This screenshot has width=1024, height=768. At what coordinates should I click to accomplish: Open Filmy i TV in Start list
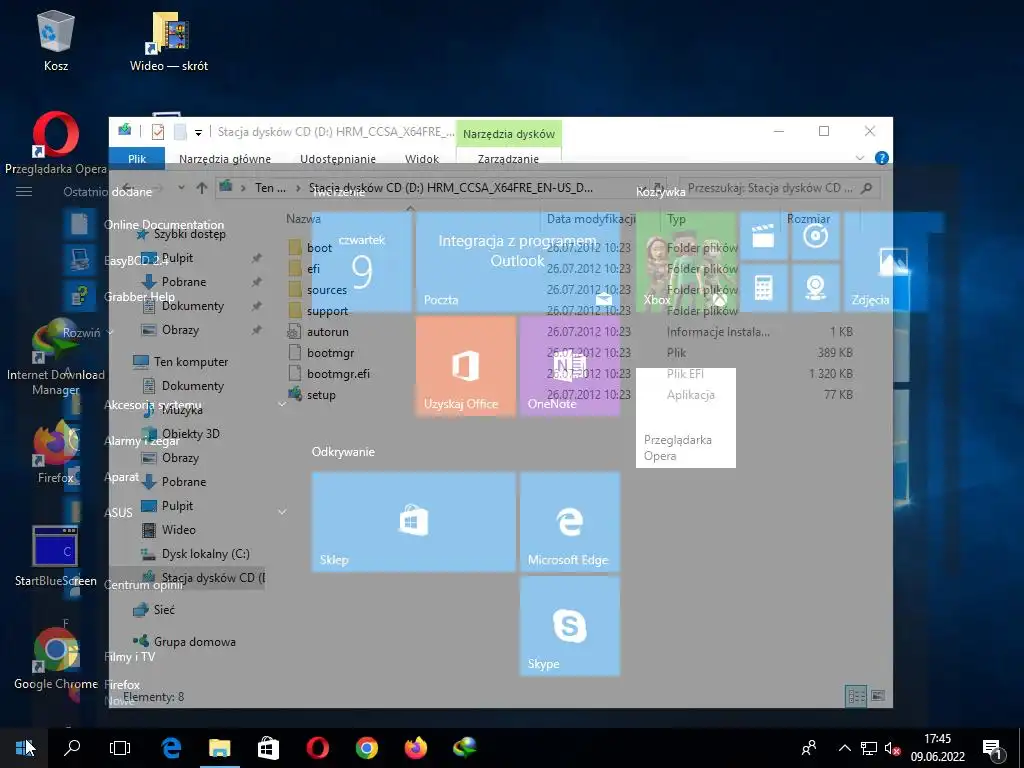click(x=129, y=656)
